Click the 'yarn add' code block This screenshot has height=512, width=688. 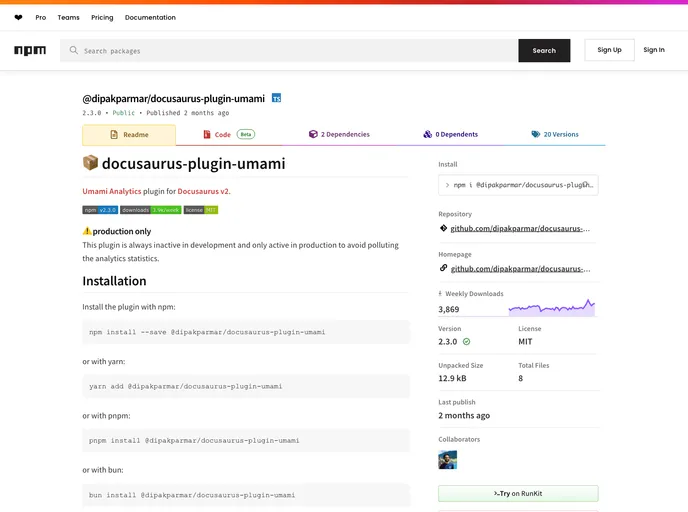246,386
